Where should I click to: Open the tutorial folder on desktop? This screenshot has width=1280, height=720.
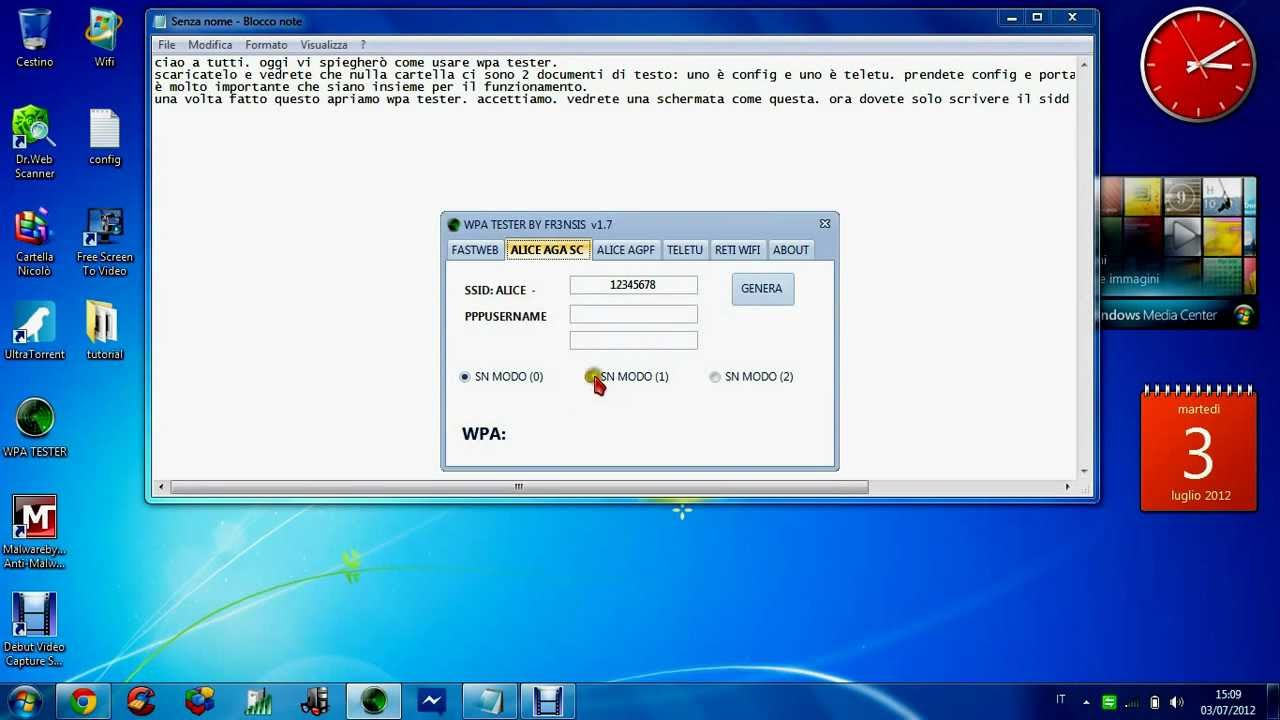click(104, 330)
